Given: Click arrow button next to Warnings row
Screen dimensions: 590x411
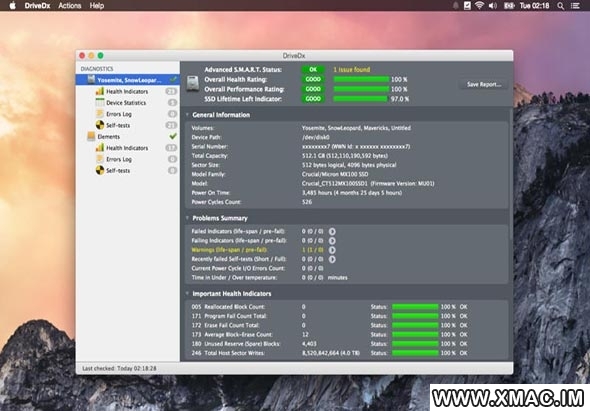Looking at the screenshot, I should [332, 250].
